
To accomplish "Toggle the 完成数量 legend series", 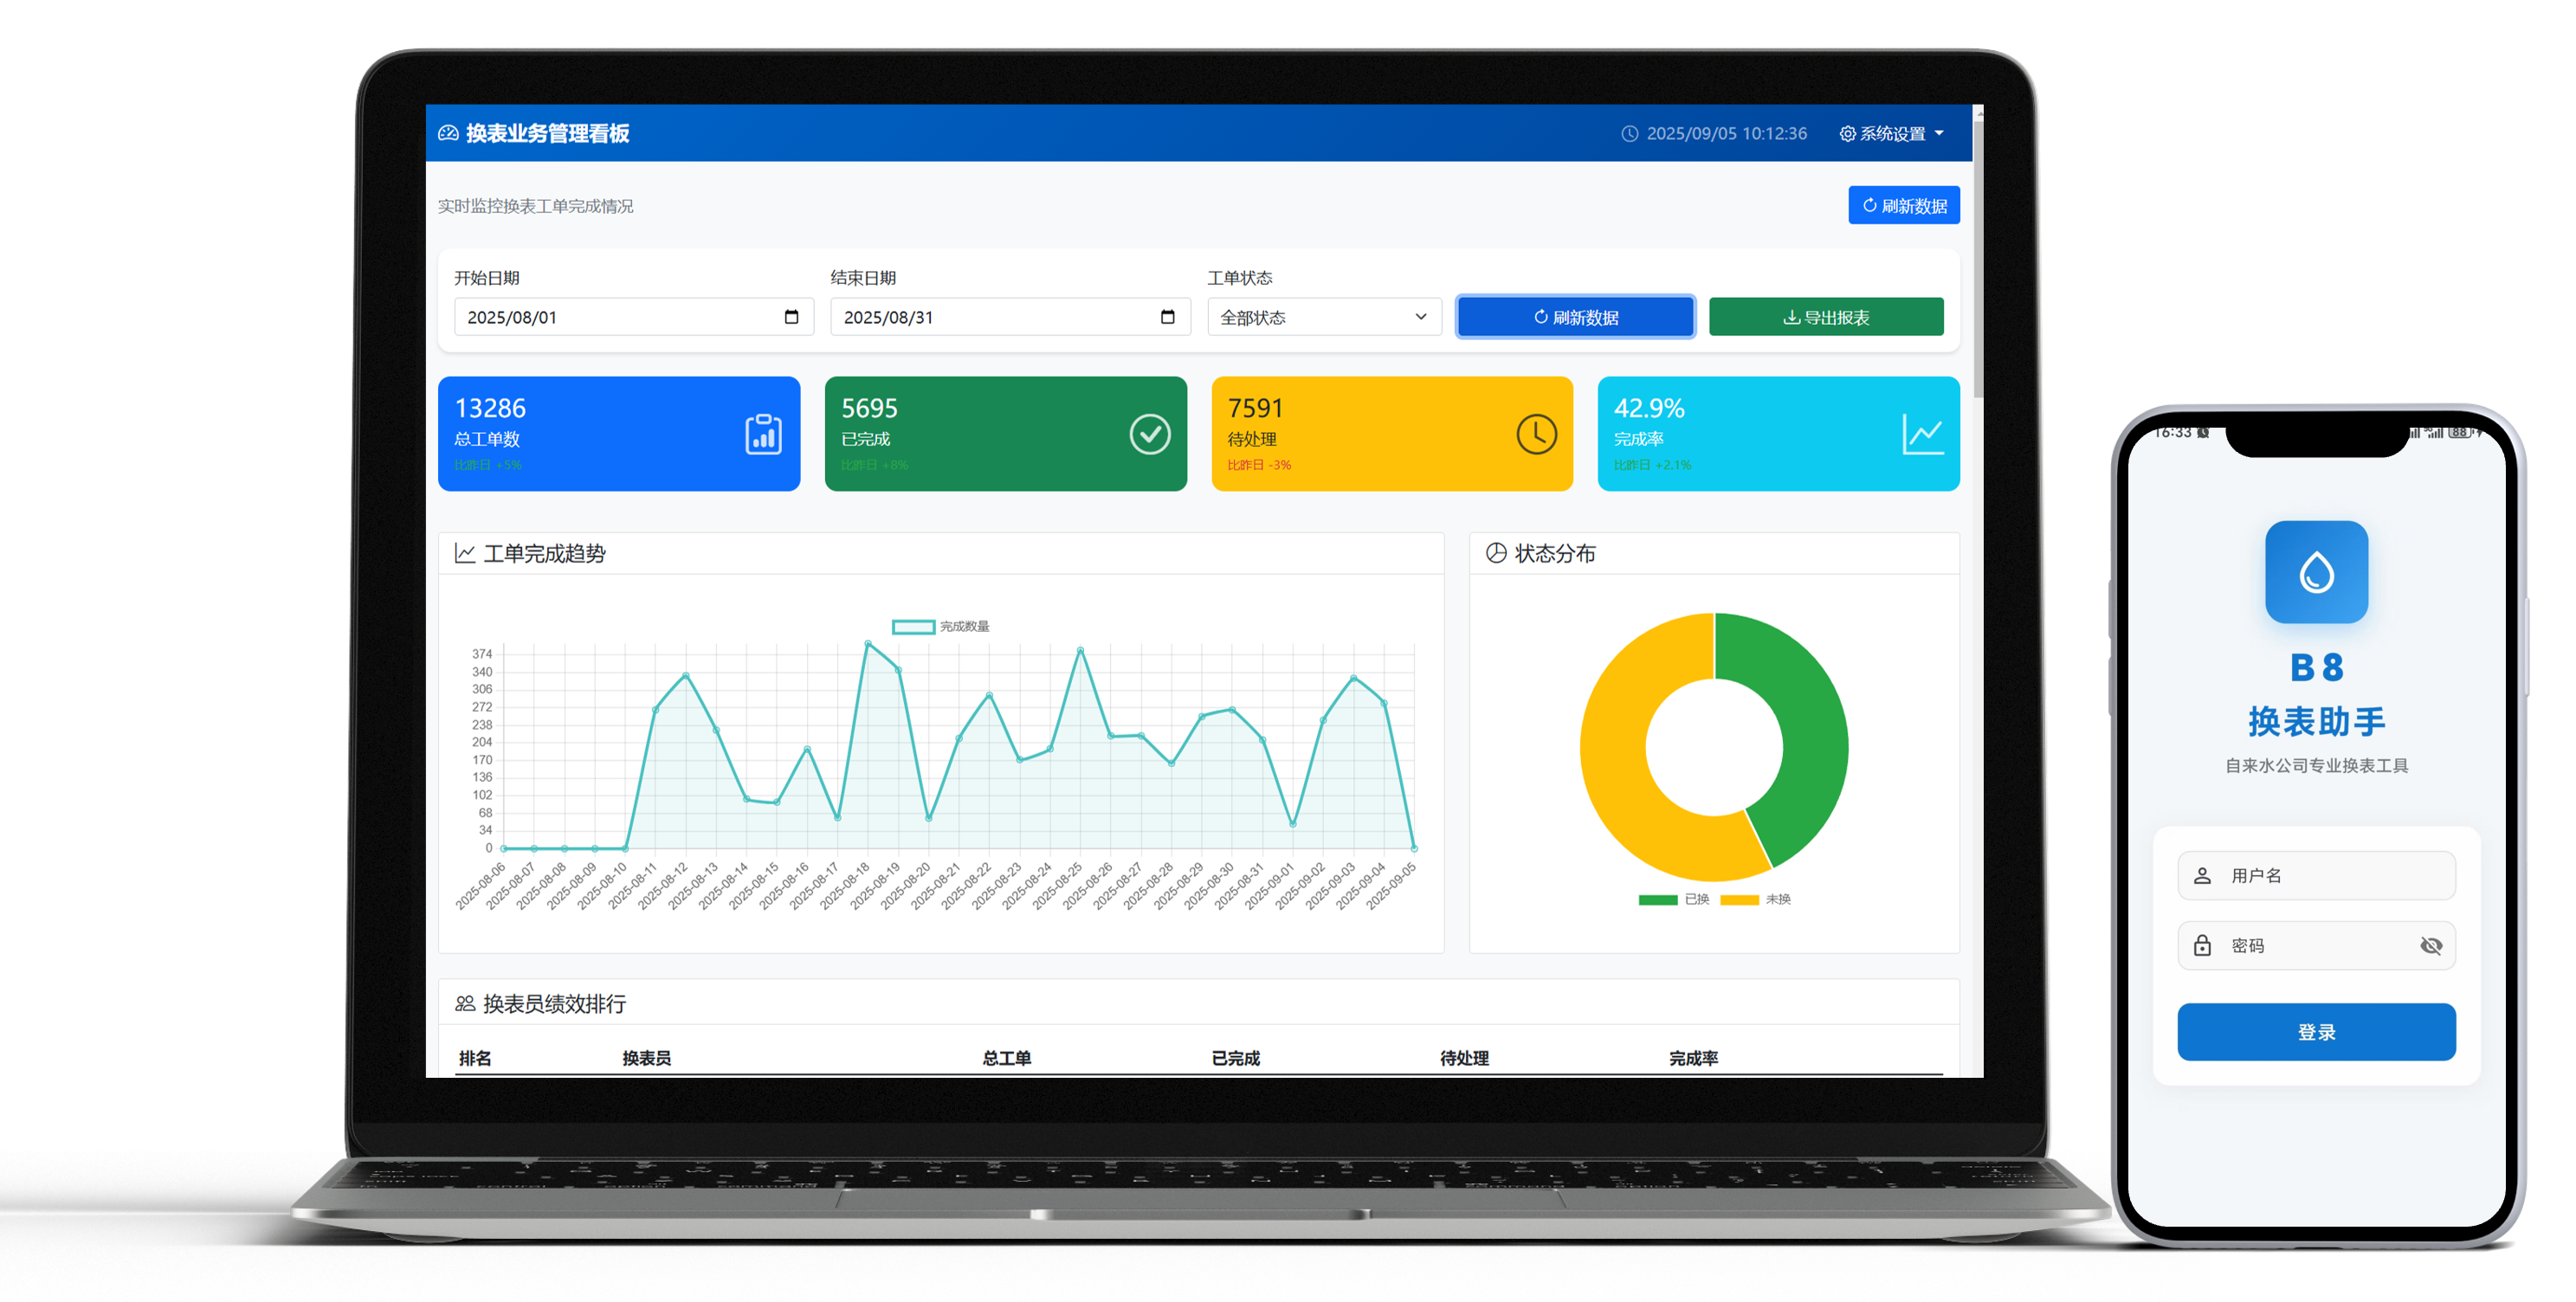I will click(939, 627).
